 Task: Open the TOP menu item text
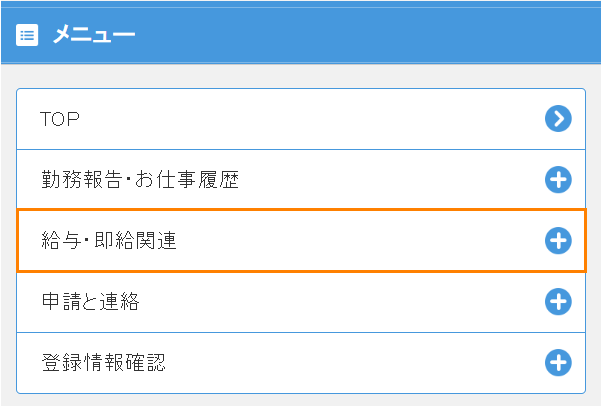point(60,119)
